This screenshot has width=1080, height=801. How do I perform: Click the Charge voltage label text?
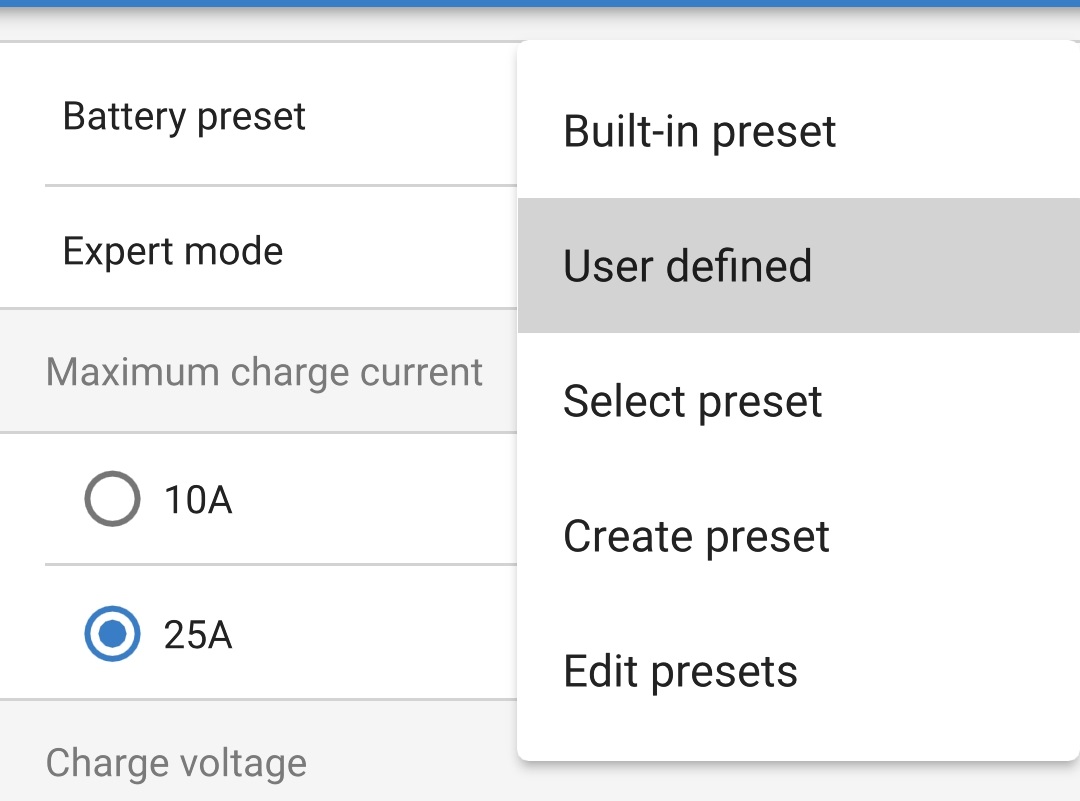pyautogui.click(x=175, y=762)
